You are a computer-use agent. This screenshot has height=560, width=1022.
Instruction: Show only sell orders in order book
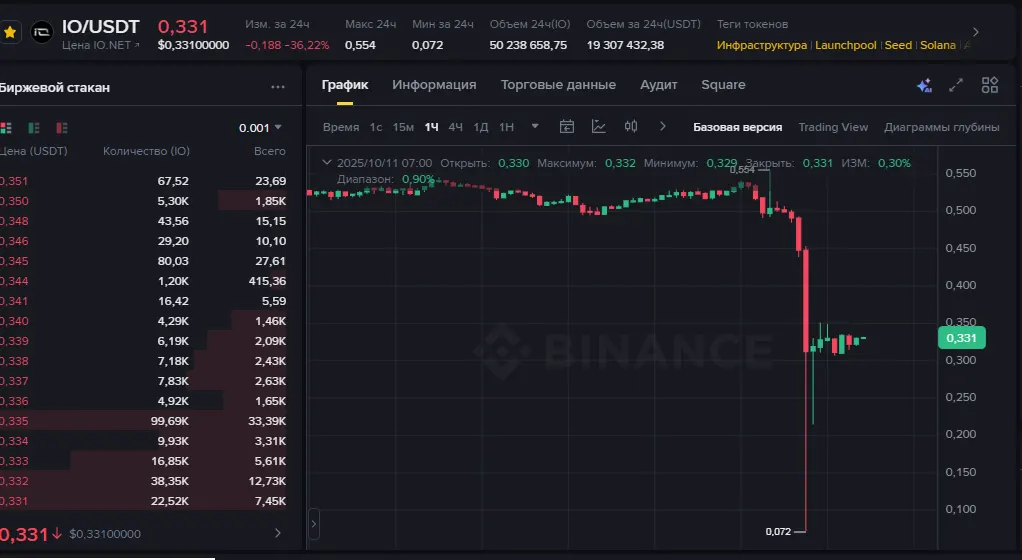(62, 128)
